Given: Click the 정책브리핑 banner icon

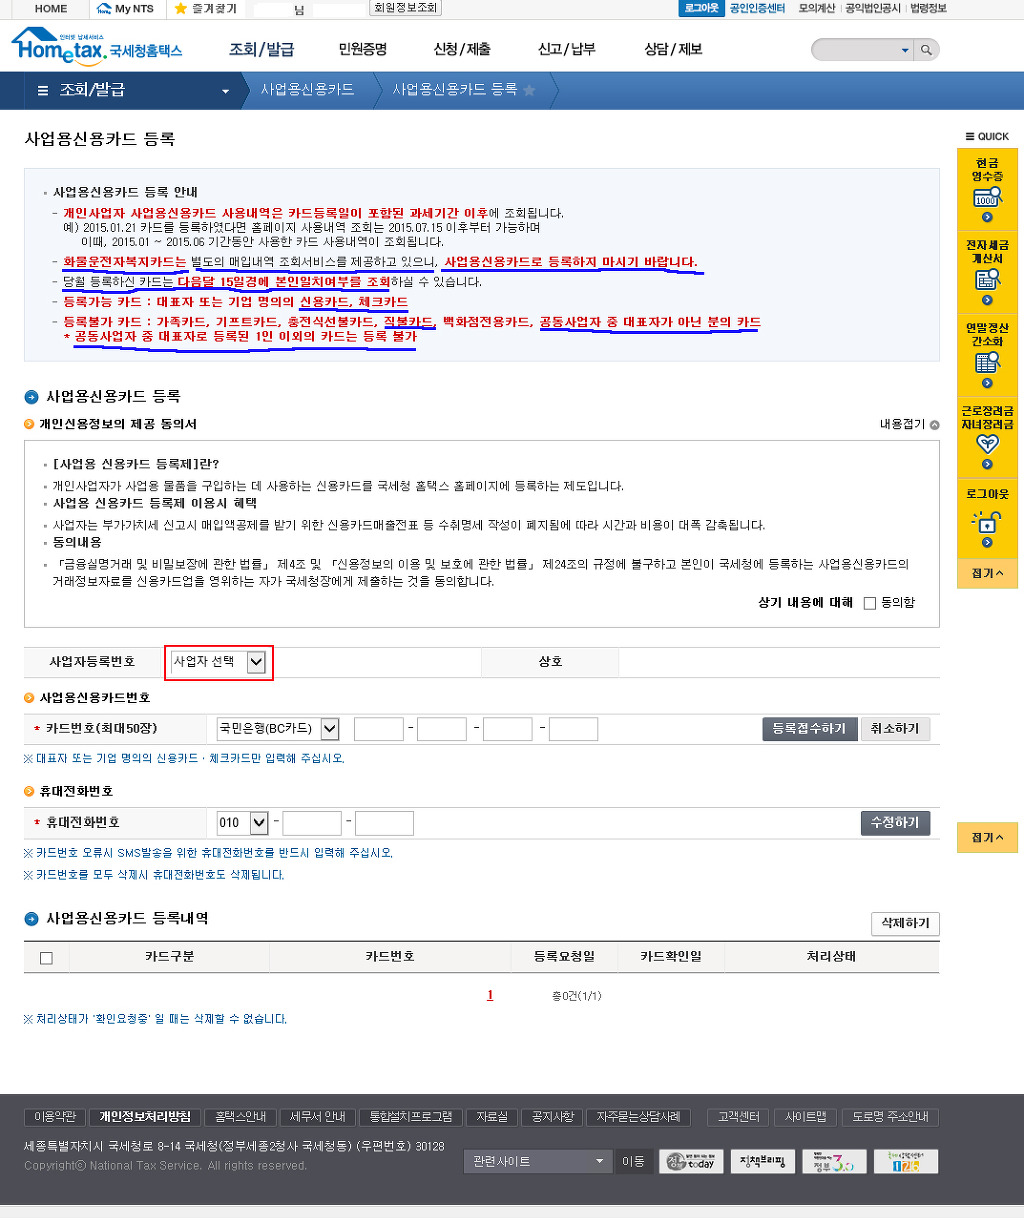Looking at the screenshot, I should (762, 1161).
